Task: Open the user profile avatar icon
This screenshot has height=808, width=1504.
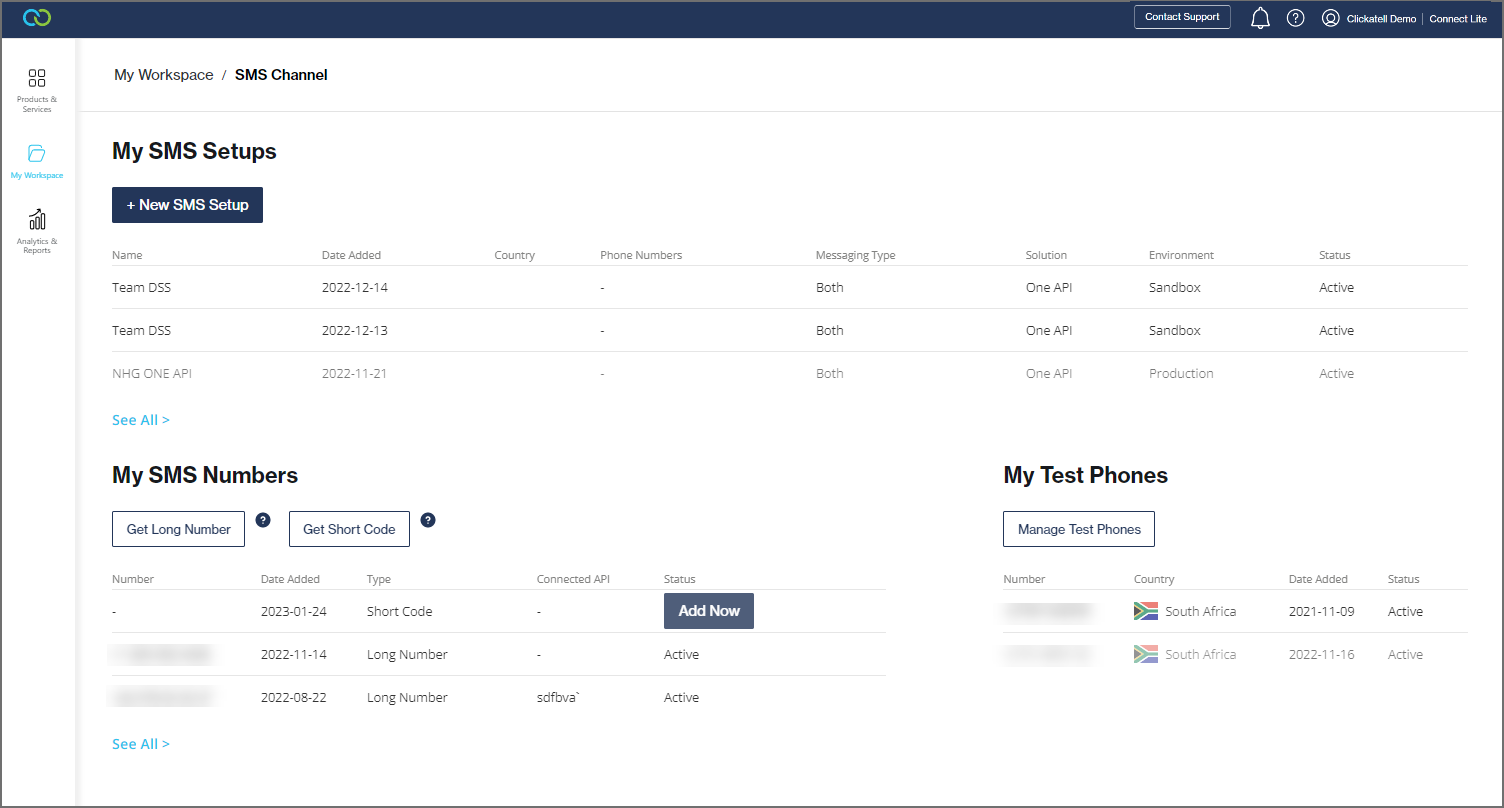Action: tap(1330, 18)
